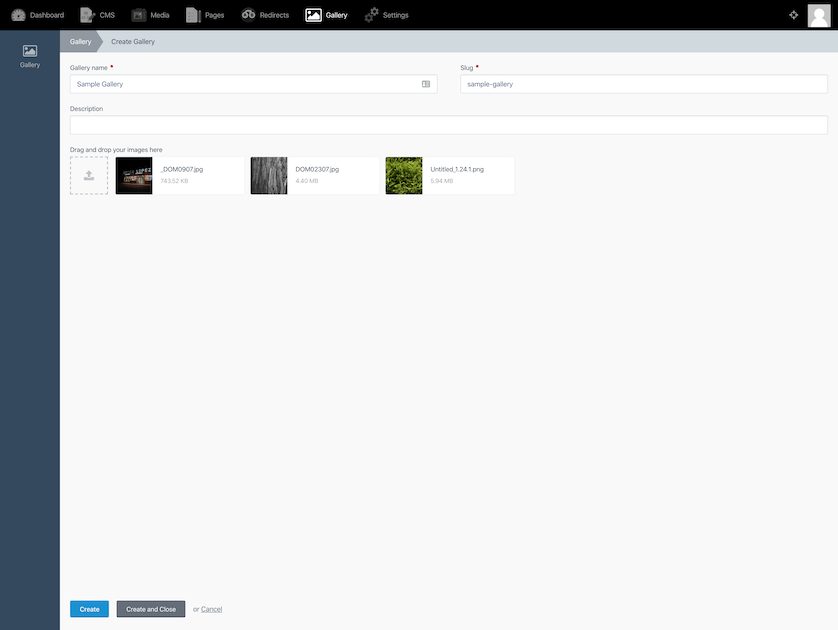Click the Cancel link
The width and height of the screenshot is (838, 630).
point(212,609)
